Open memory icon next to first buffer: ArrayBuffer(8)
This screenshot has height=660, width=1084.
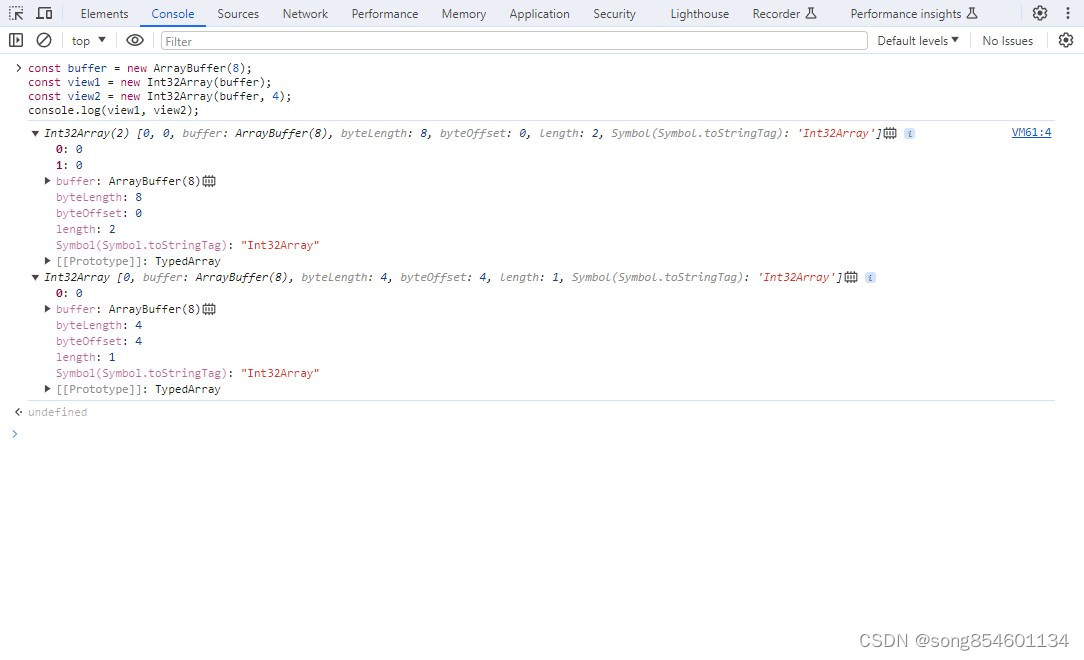pyautogui.click(x=209, y=181)
